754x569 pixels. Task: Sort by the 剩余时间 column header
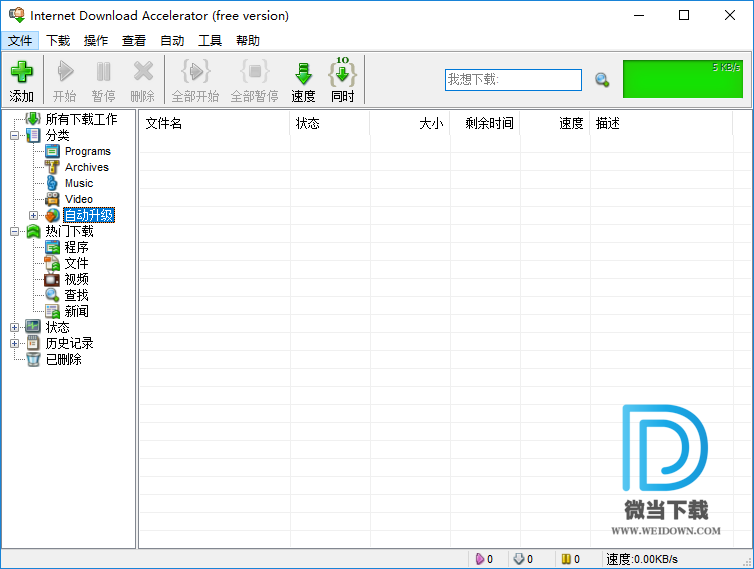(x=485, y=124)
